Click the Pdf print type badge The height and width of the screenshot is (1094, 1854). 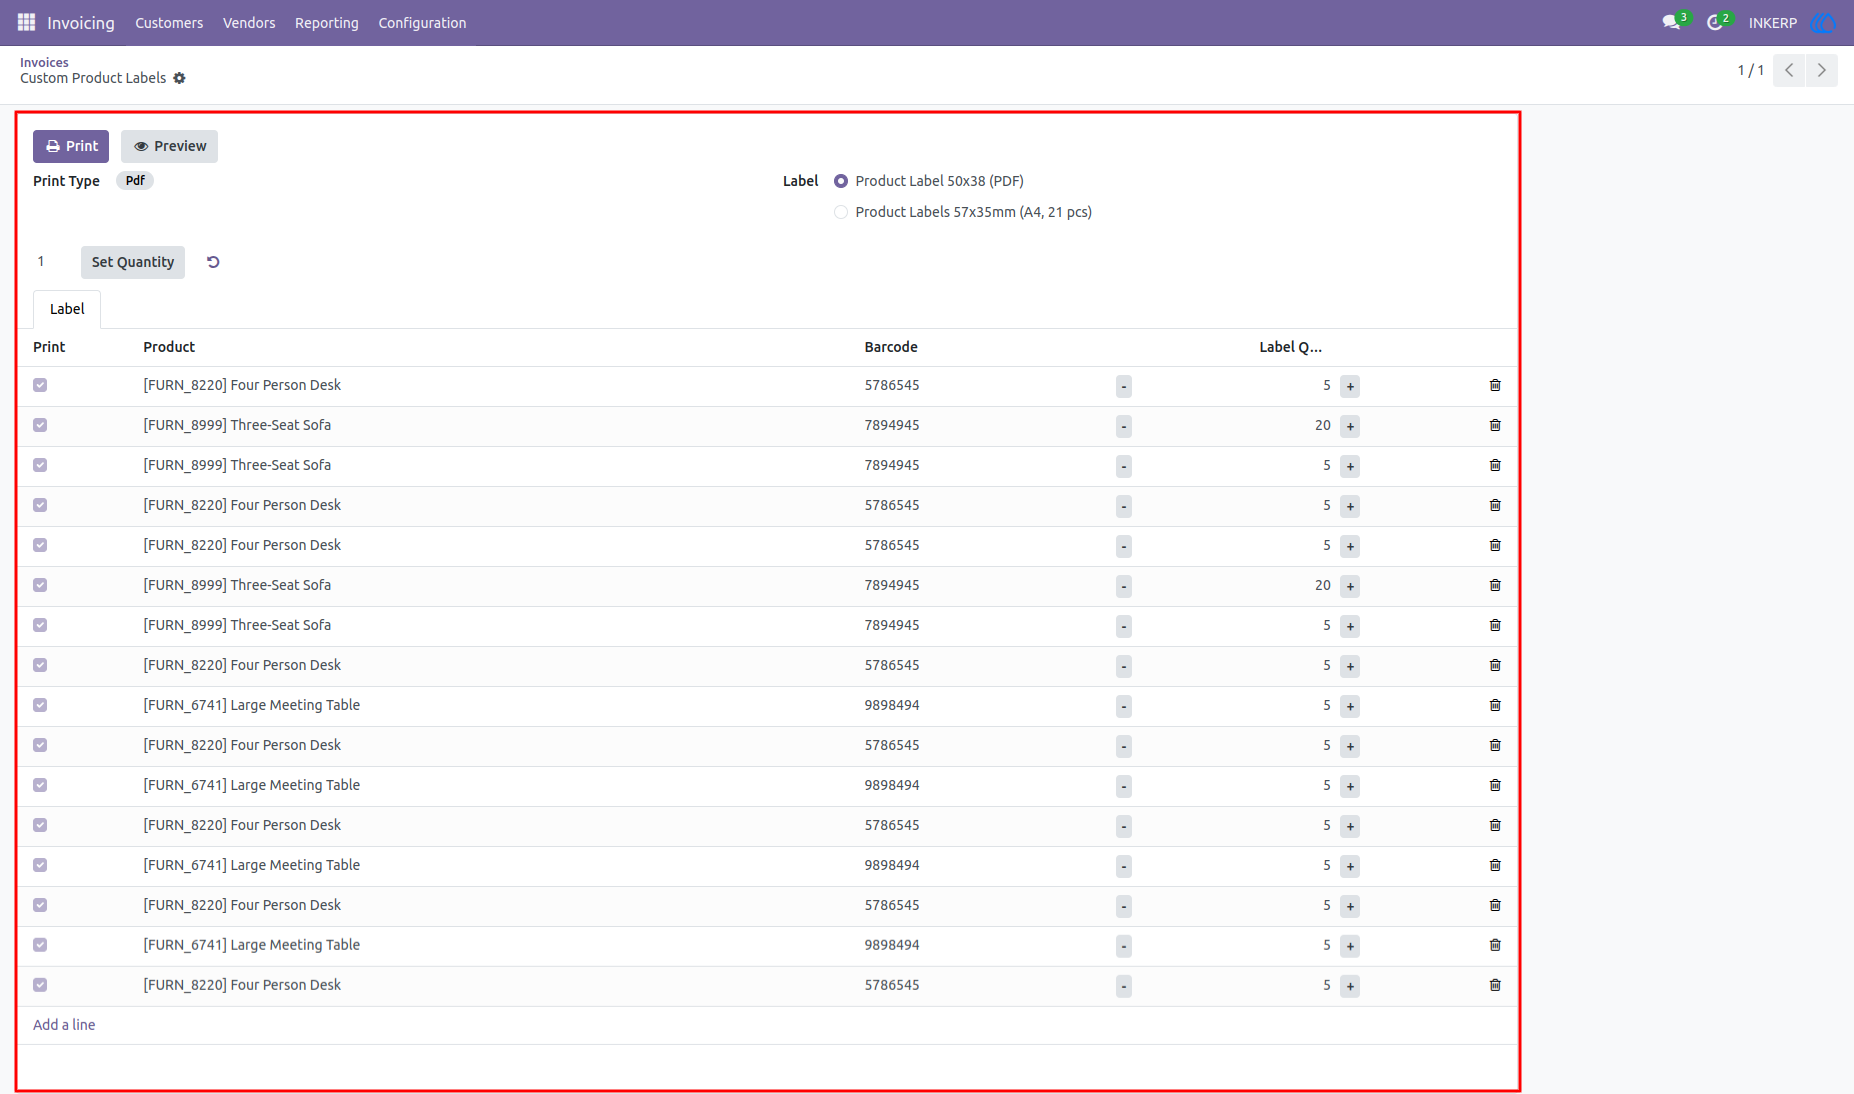[135, 181]
